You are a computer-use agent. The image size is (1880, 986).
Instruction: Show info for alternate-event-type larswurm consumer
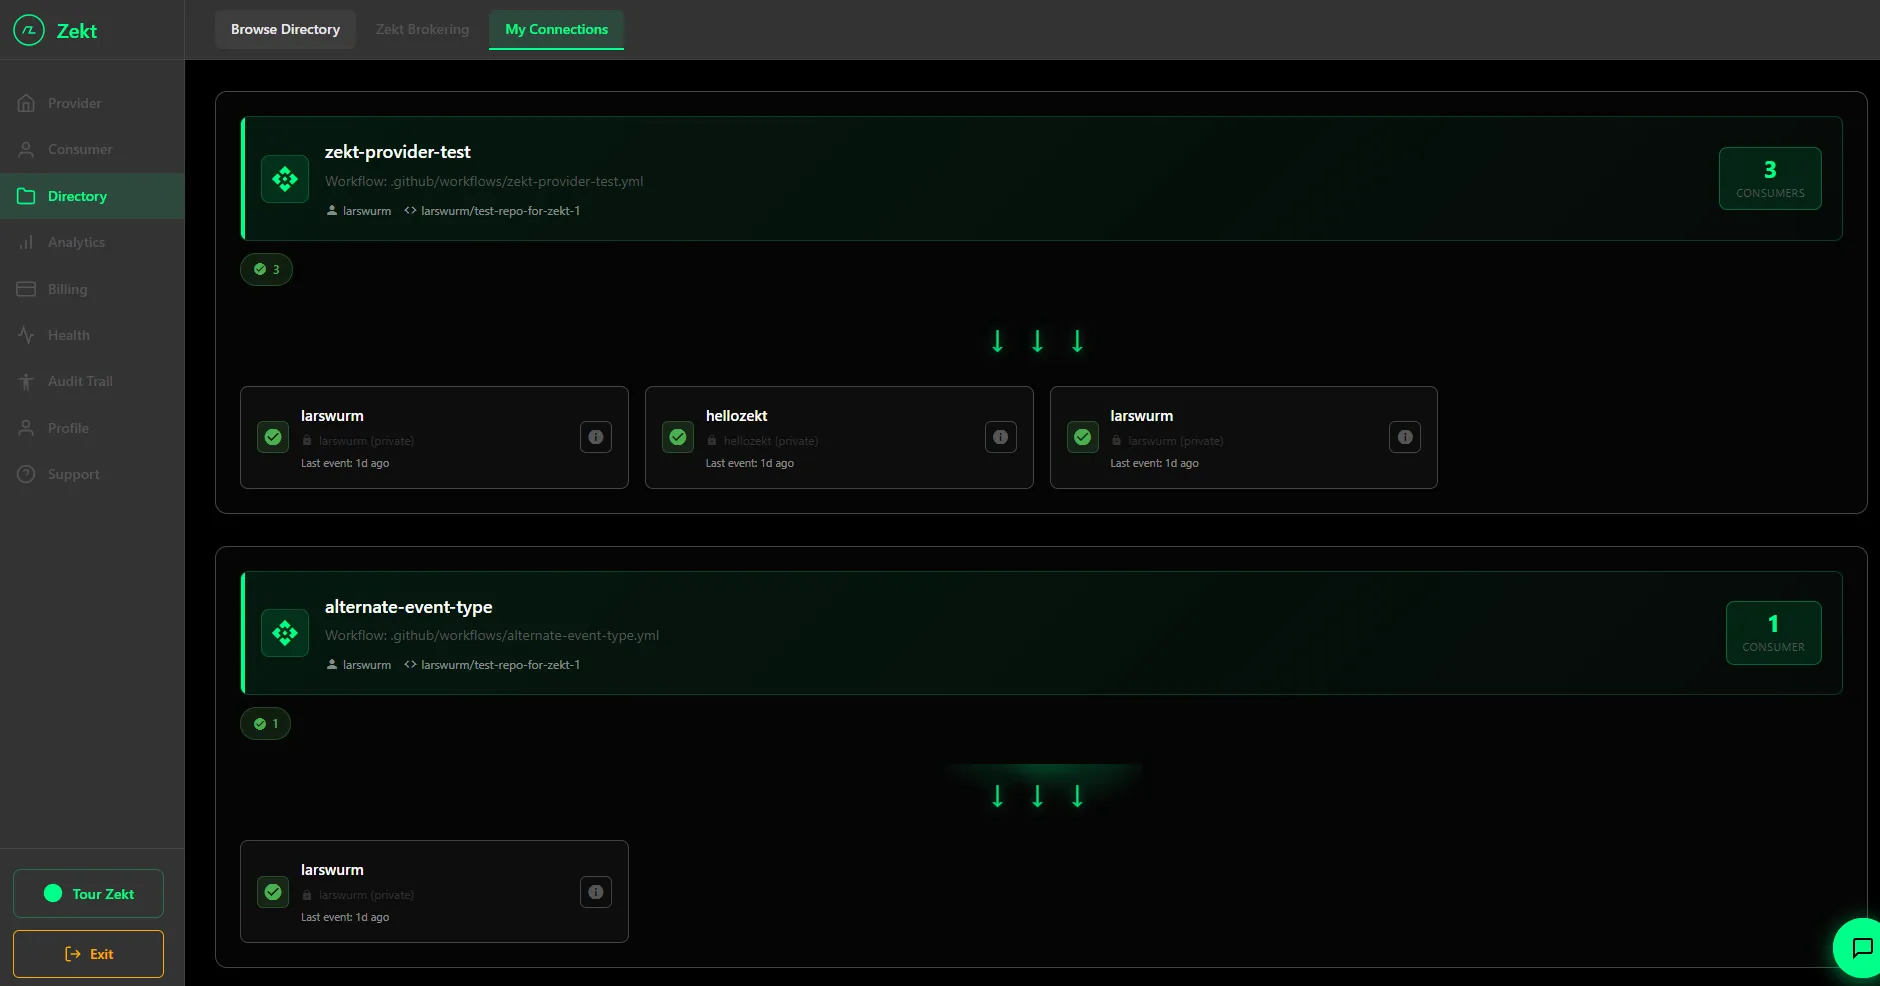tap(596, 892)
